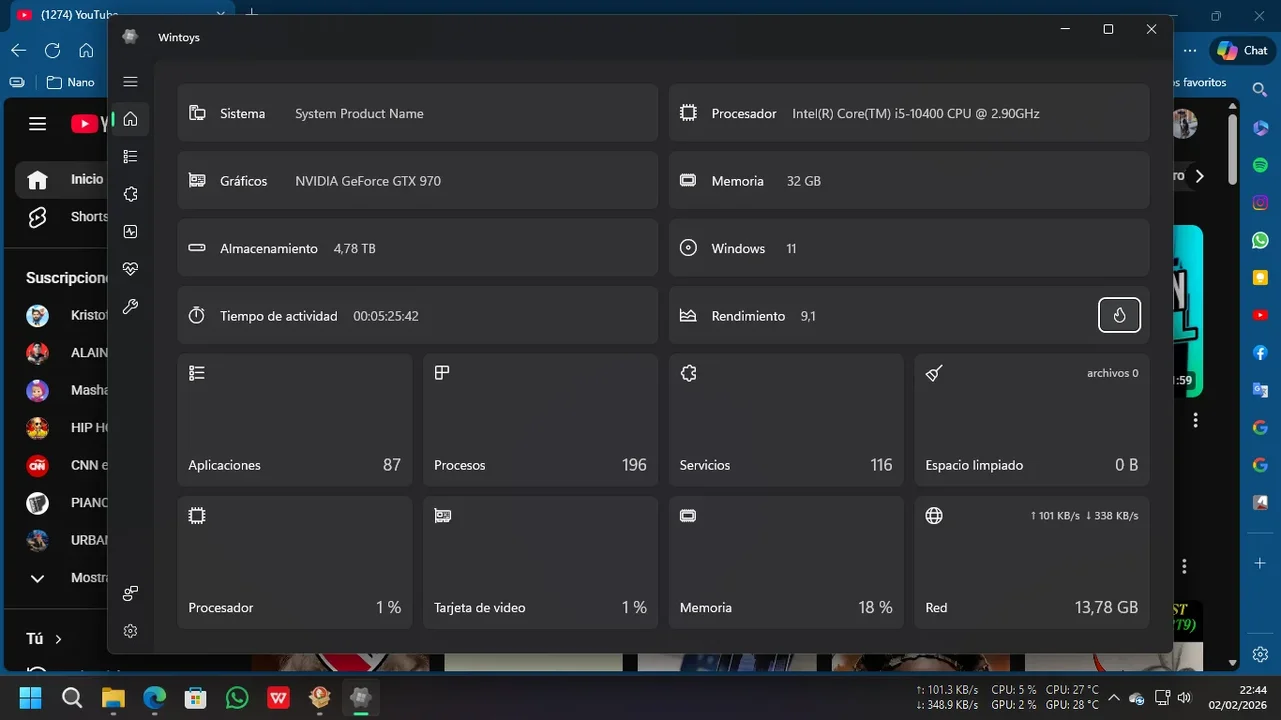Open Edge's three-dot settings menu
Image resolution: width=1281 pixels, height=720 pixels.
coord(1189,51)
